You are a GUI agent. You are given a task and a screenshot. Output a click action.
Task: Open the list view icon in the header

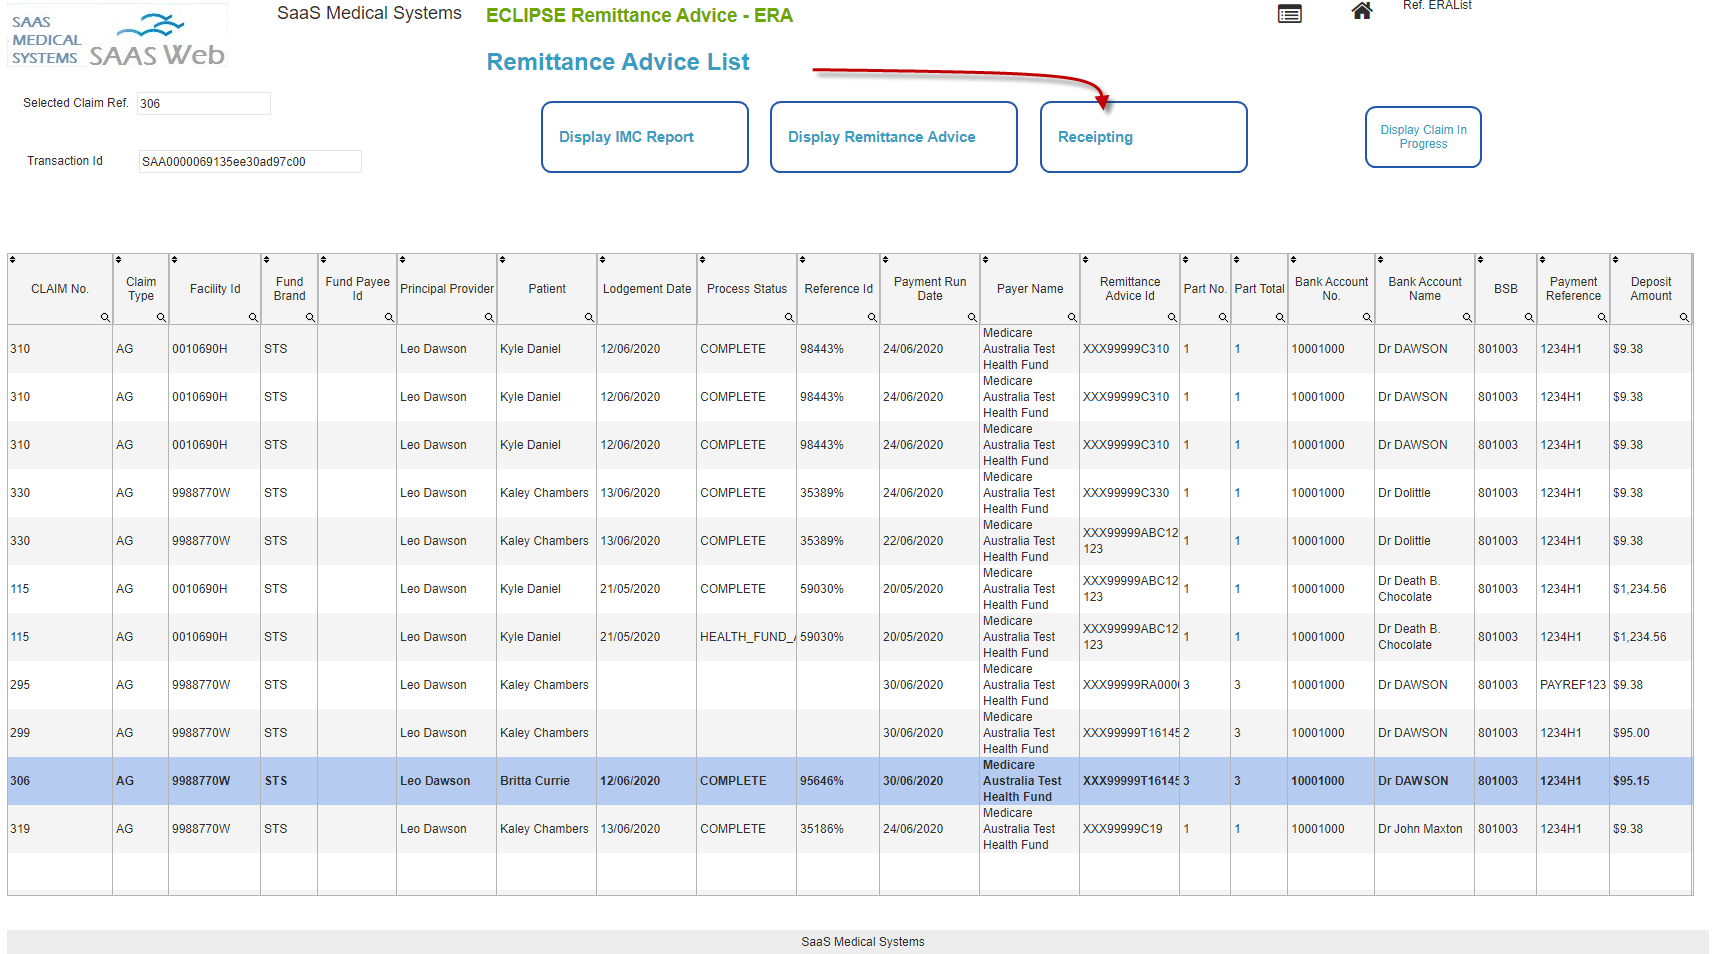pyautogui.click(x=1290, y=14)
